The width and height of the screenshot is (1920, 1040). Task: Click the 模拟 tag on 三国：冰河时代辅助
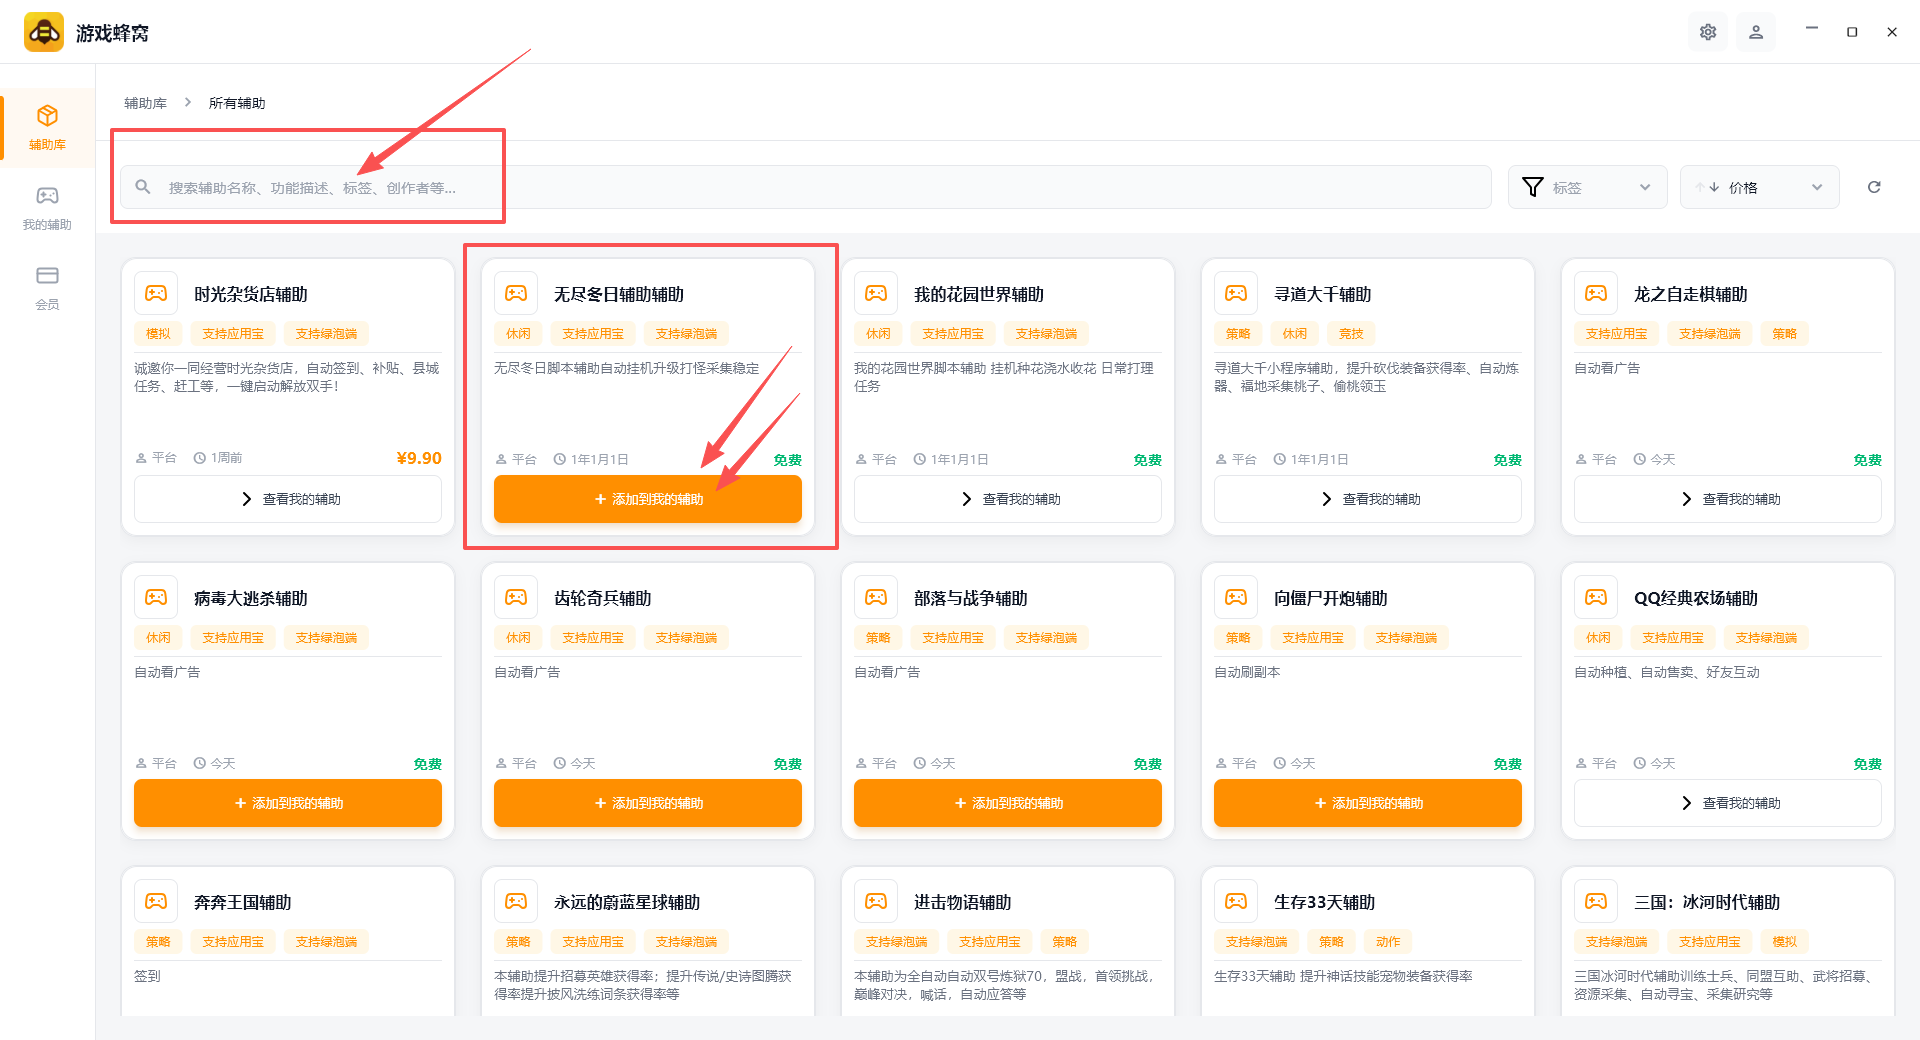coord(1784,942)
